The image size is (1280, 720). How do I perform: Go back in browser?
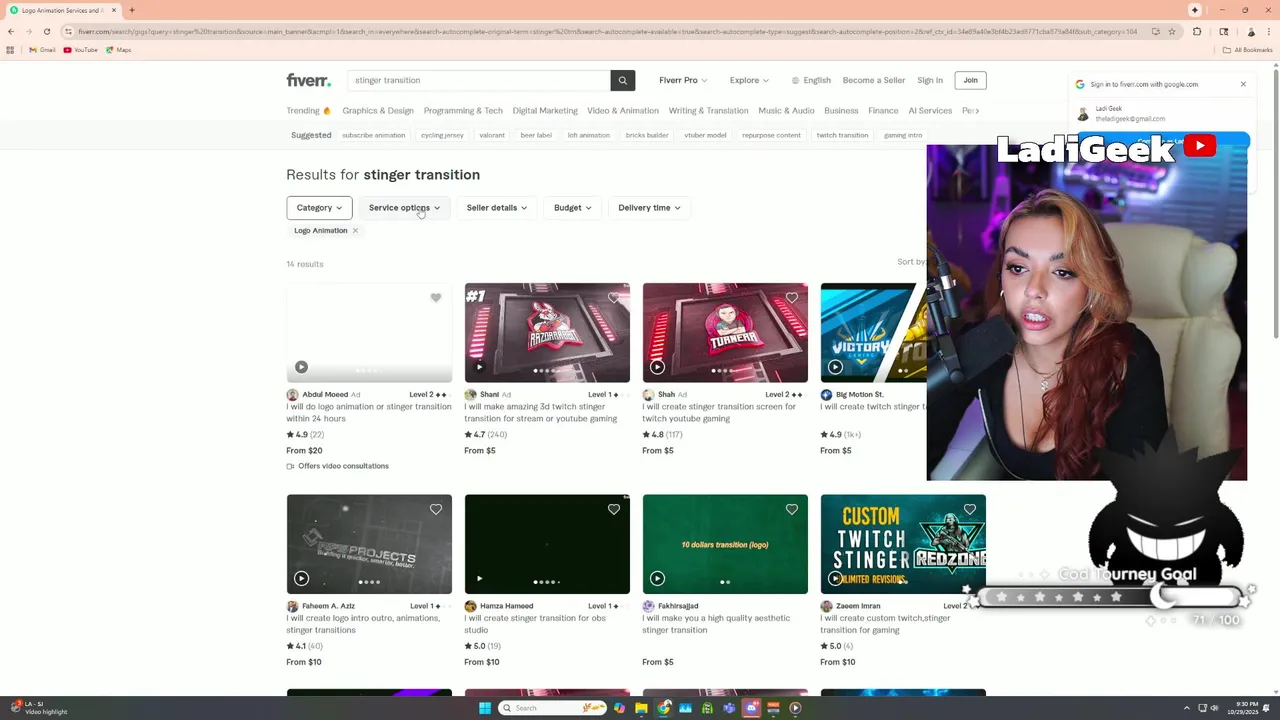click(10, 32)
